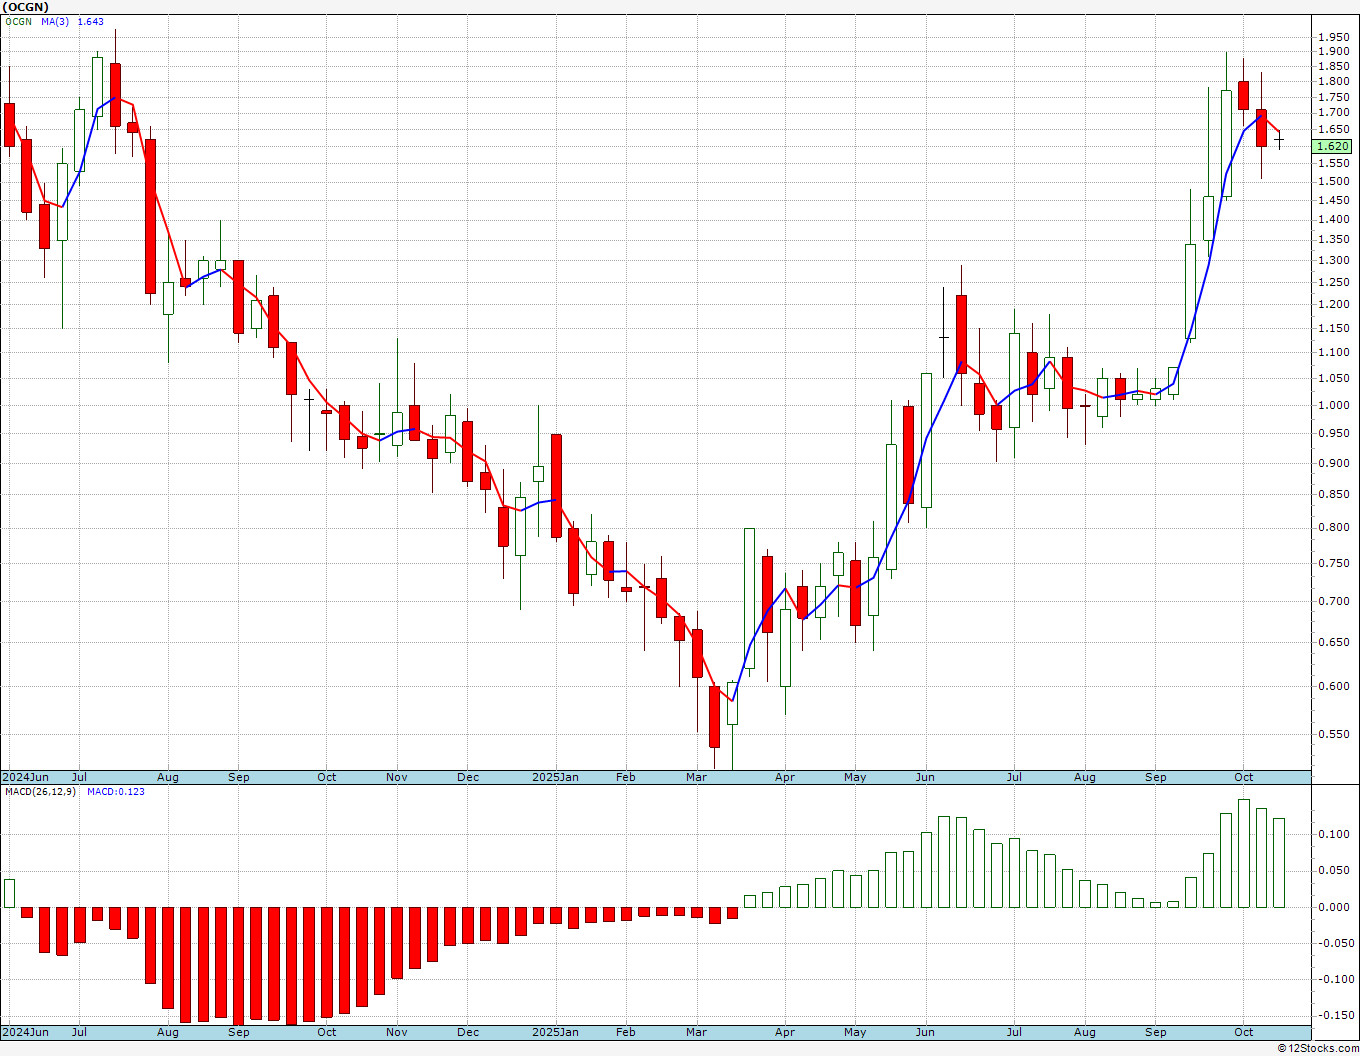Select 2025Jan on the price chart time axis
The width and height of the screenshot is (1360, 1056).
555,777
